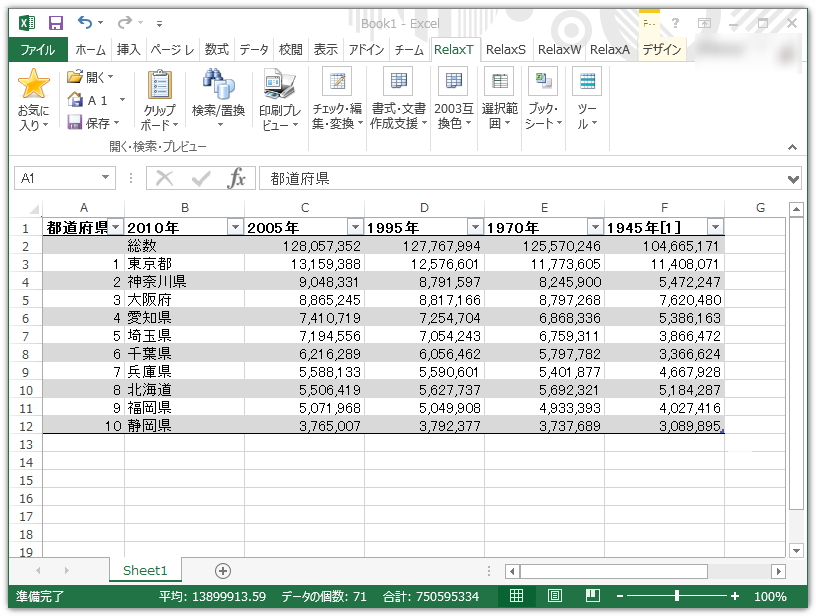Zoom out with the minus button

tap(620, 596)
